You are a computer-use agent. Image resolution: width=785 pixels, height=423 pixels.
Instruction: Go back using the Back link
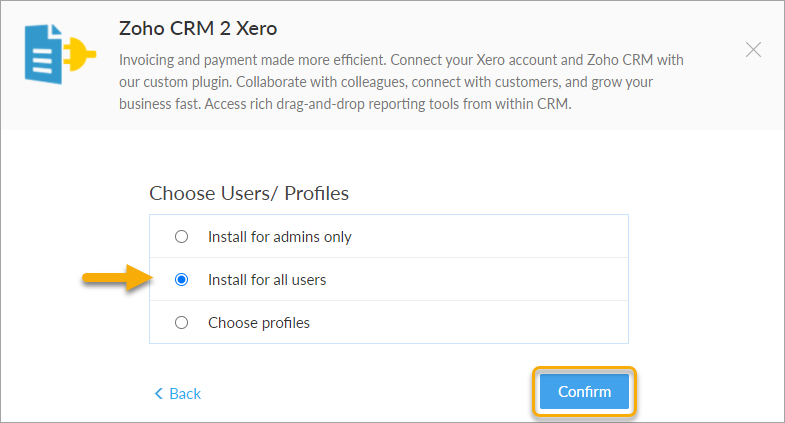tap(178, 393)
